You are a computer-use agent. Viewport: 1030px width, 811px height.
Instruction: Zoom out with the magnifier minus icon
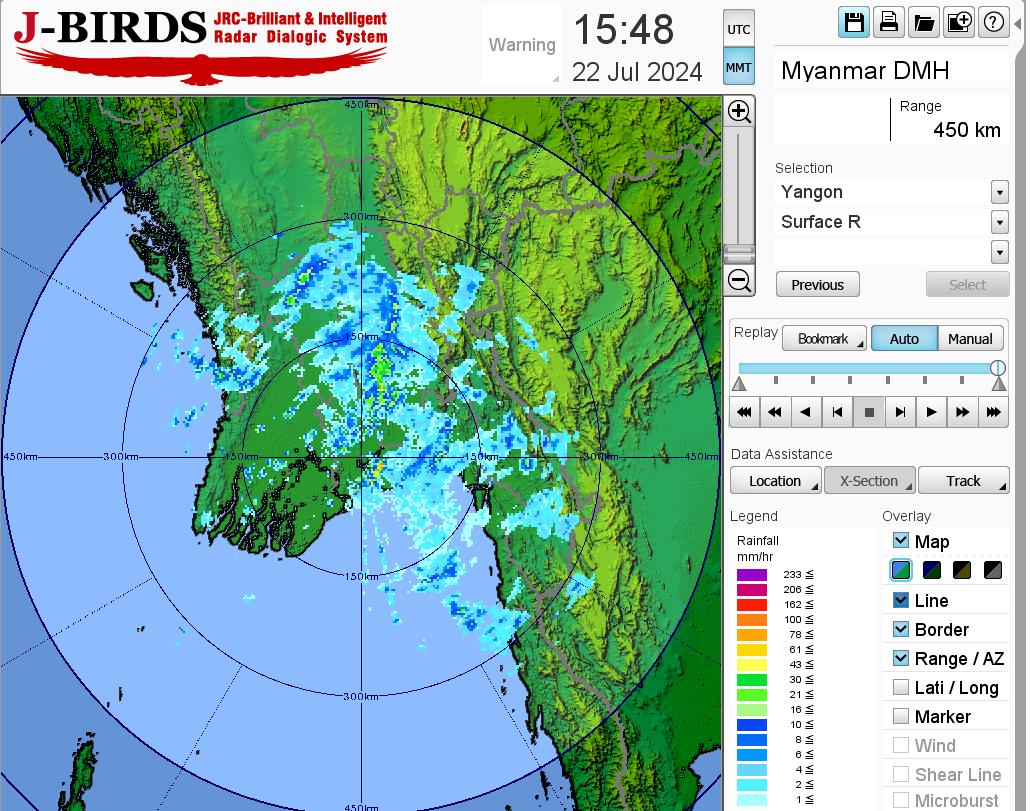(x=739, y=280)
